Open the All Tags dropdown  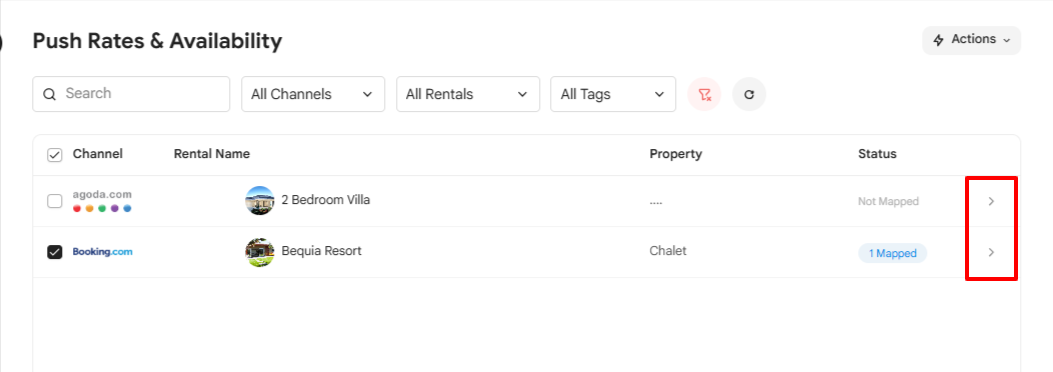(613, 94)
